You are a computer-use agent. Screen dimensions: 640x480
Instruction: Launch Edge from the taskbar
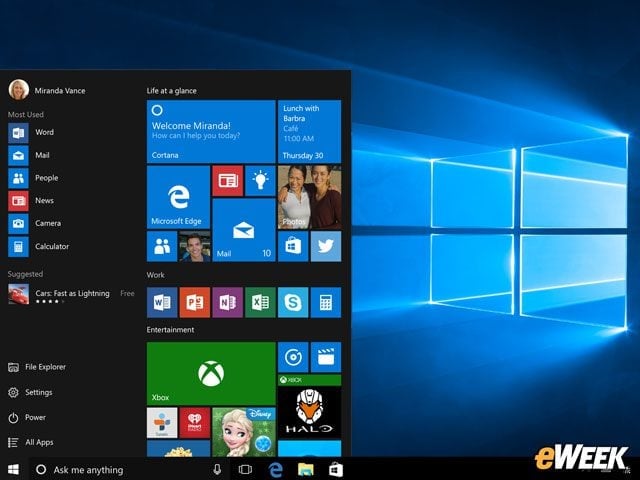click(276, 470)
